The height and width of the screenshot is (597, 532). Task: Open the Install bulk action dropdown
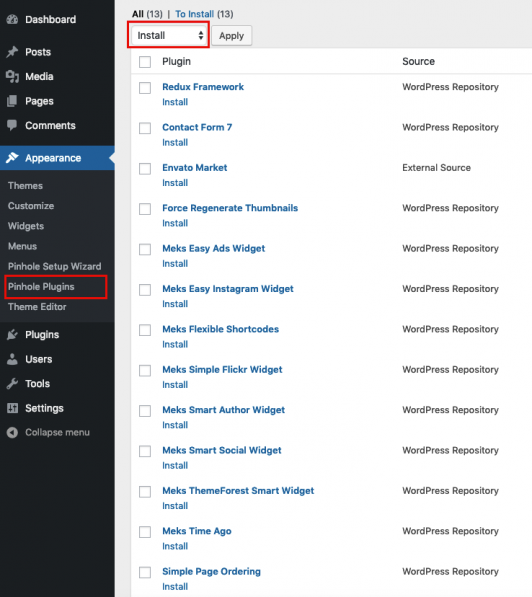(x=168, y=35)
